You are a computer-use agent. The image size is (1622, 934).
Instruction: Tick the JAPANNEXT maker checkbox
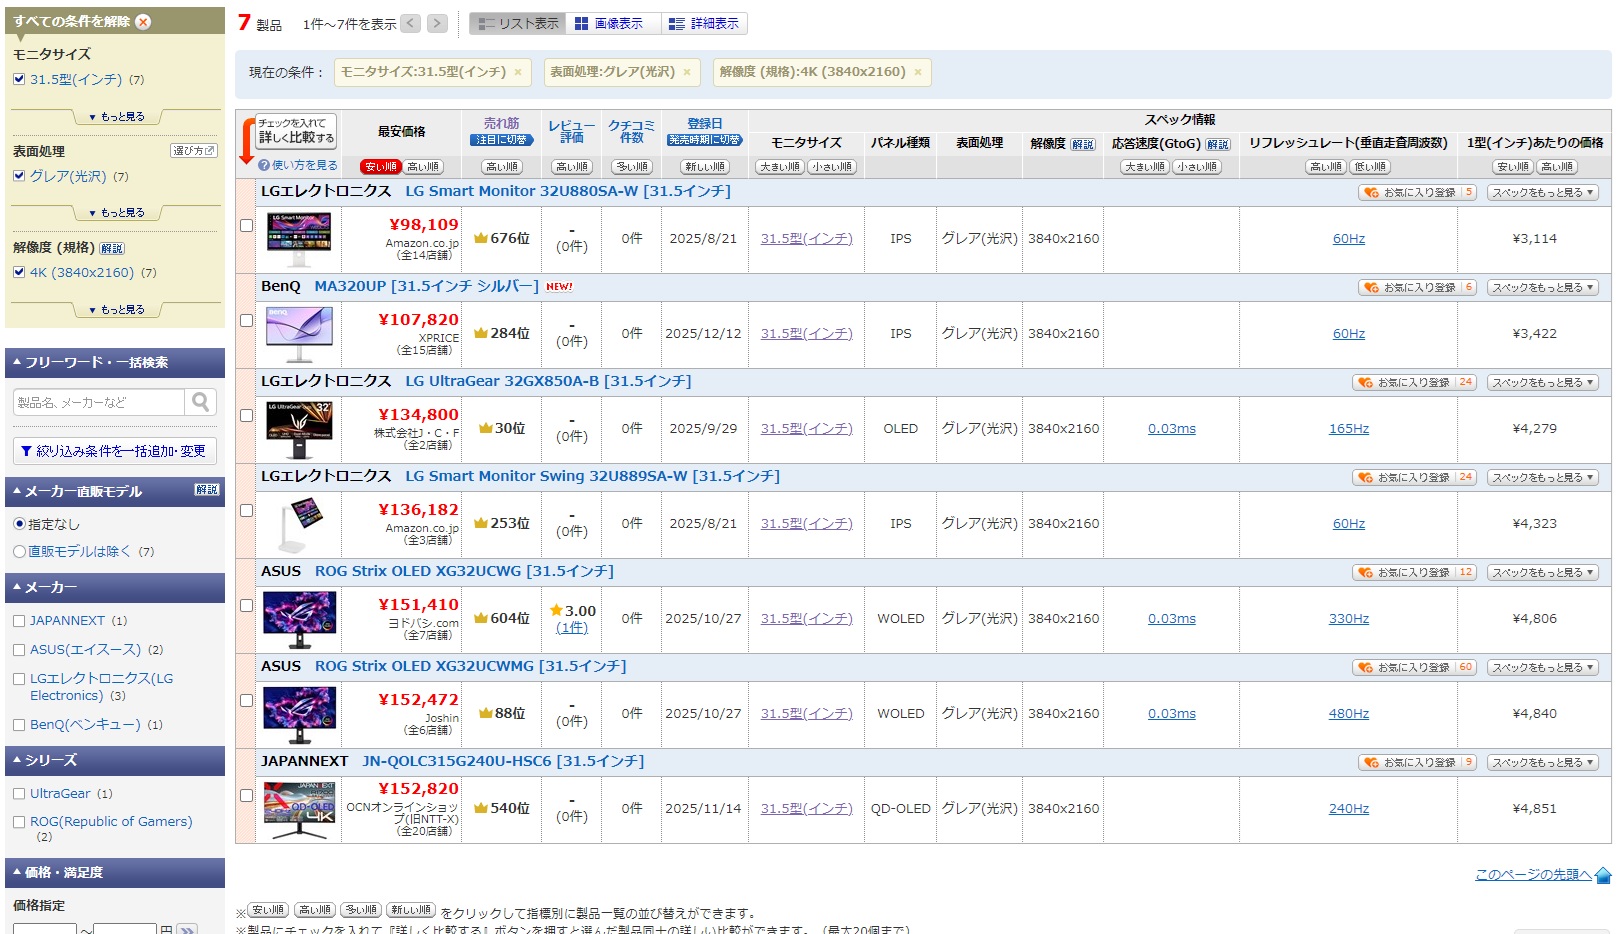coord(19,621)
